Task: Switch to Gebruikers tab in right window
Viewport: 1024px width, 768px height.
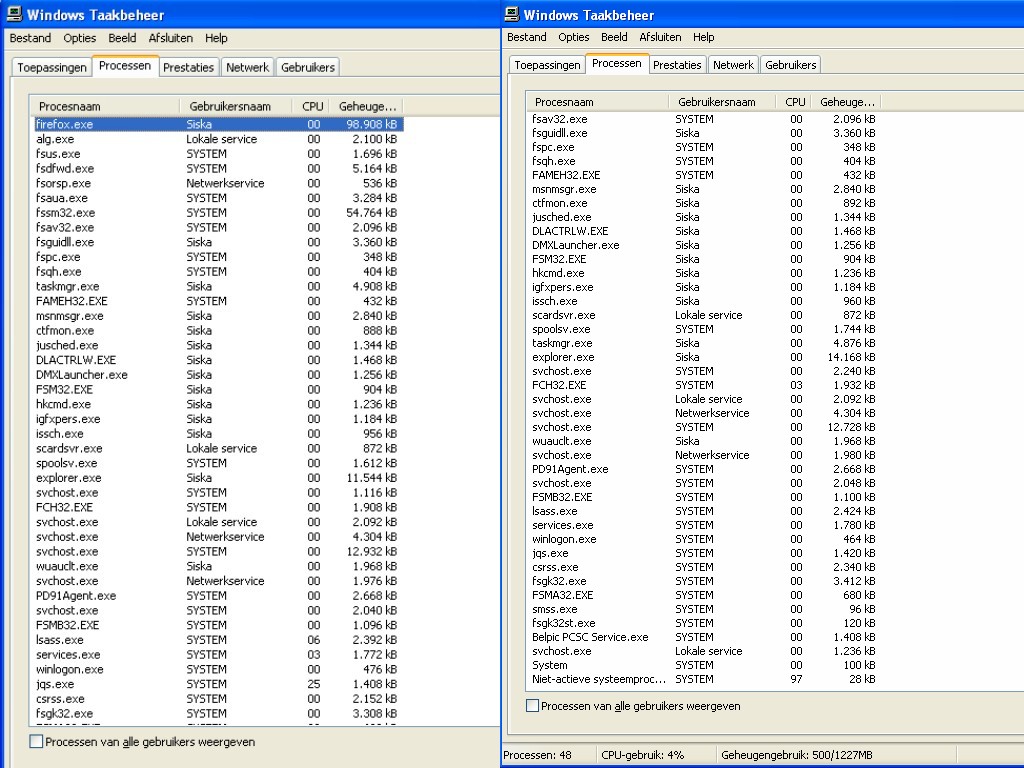Action: (791, 65)
